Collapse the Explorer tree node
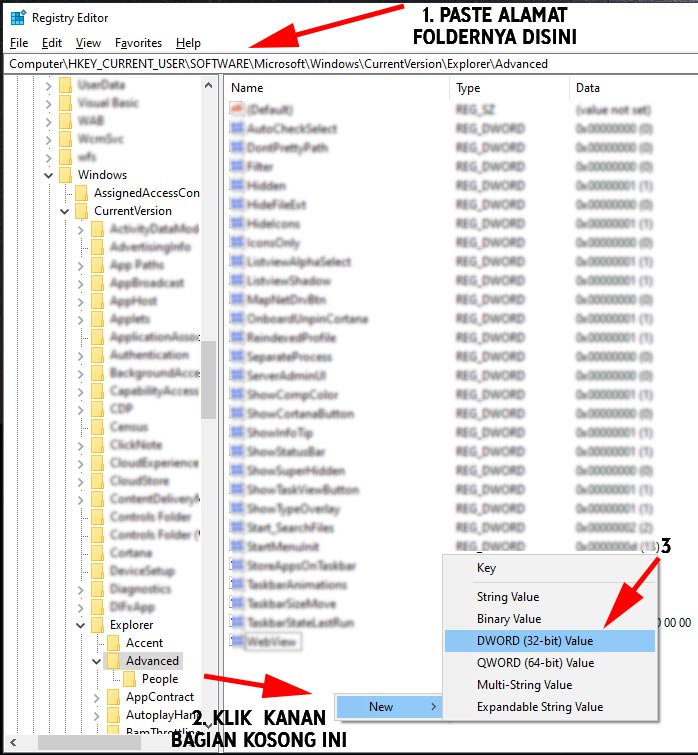698x755 pixels. [81, 625]
